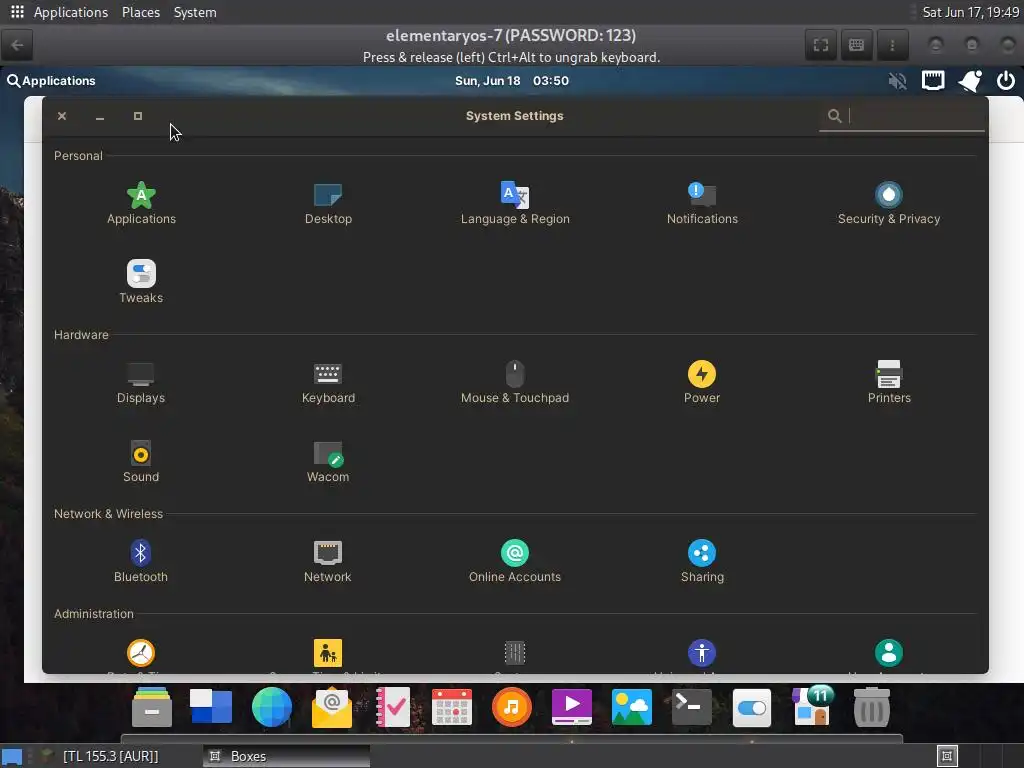This screenshot has height=768, width=1024.
Task: Open Security & Privacy settings
Action: [x=889, y=204]
